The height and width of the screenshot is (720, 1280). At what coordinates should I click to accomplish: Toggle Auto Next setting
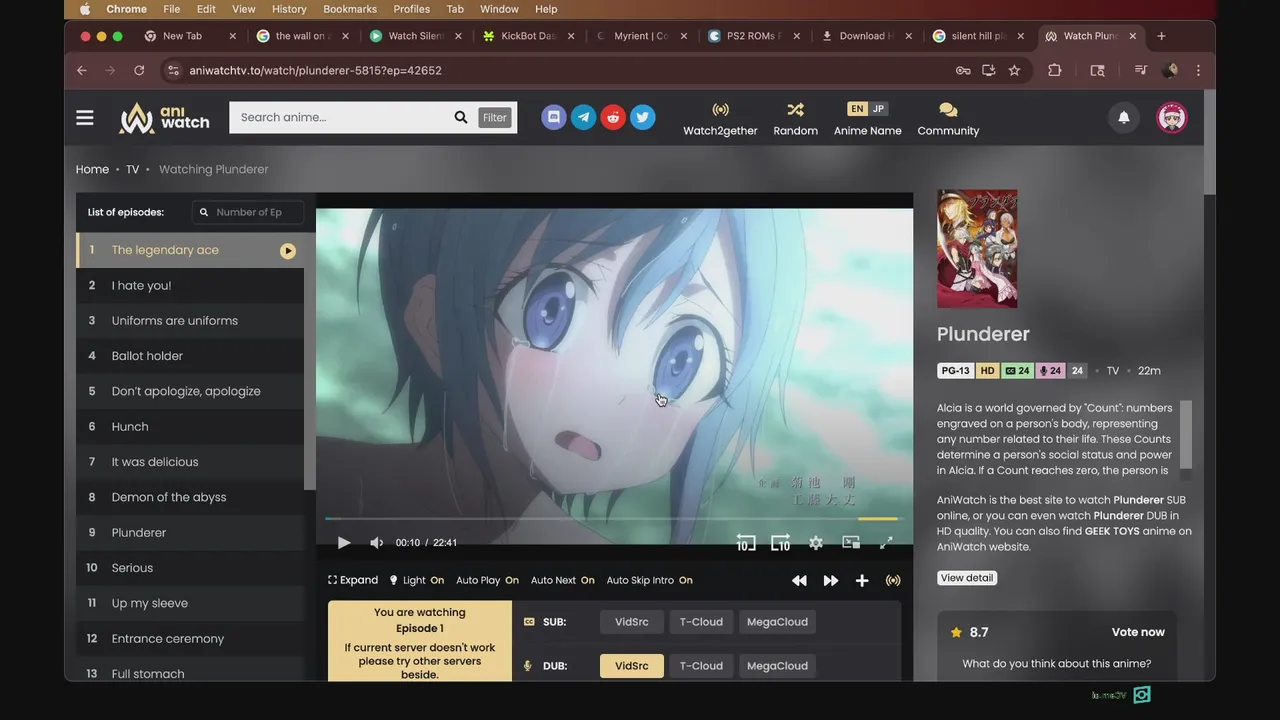click(562, 580)
